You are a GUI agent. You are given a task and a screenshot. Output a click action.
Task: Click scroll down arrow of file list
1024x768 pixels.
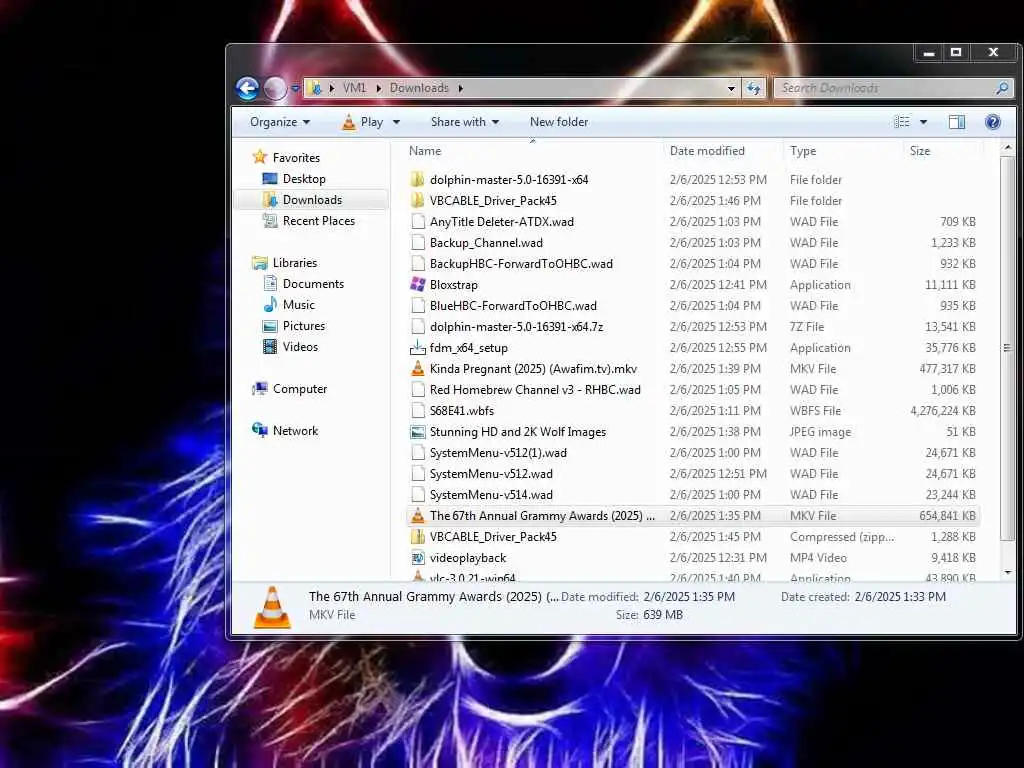coord(1008,573)
